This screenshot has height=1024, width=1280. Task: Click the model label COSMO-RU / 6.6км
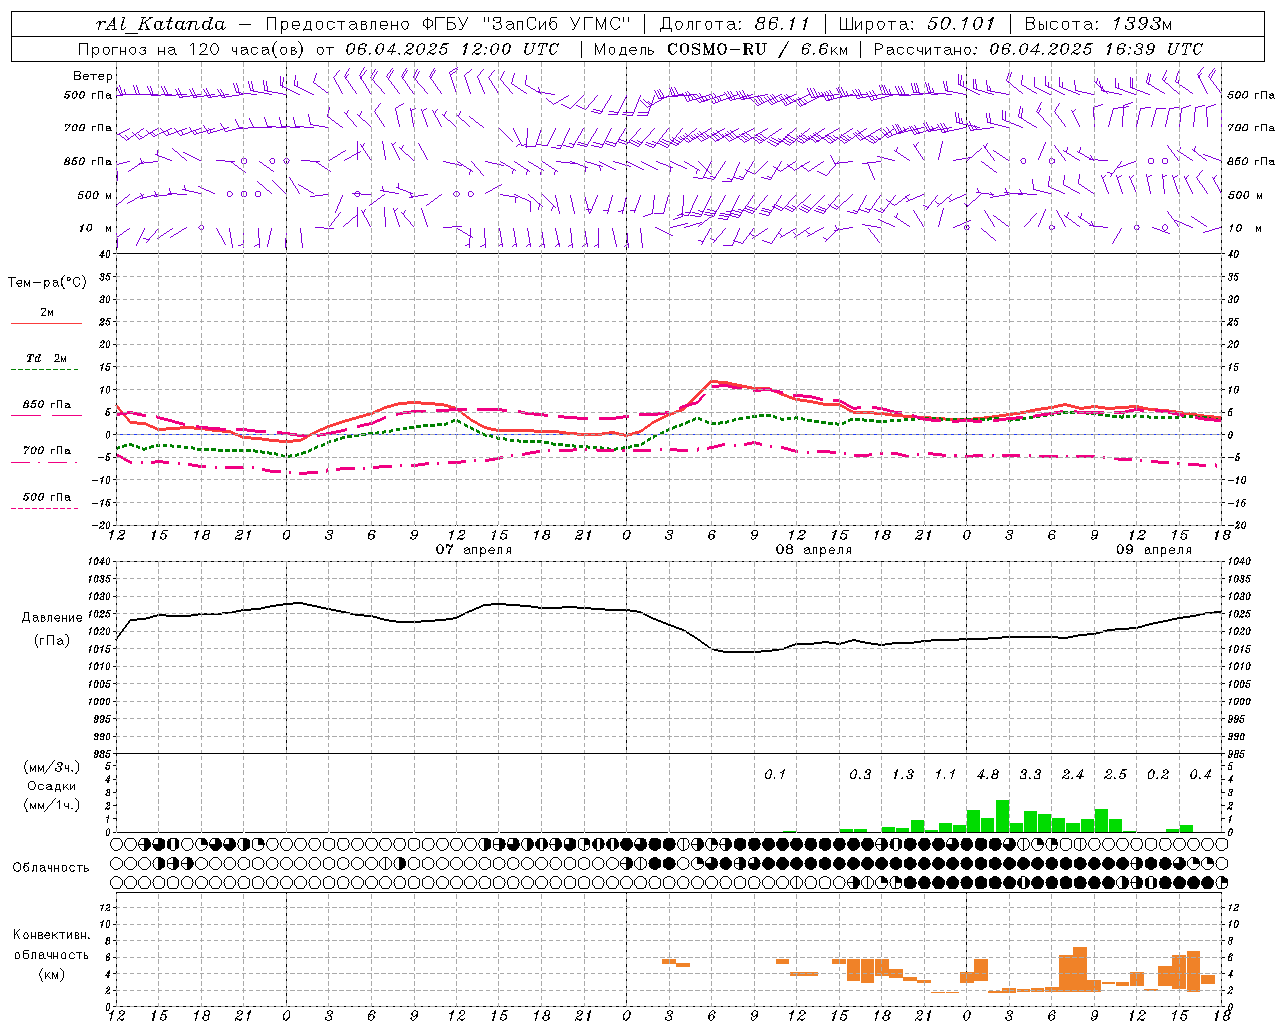pyautogui.click(x=758, y=49)
